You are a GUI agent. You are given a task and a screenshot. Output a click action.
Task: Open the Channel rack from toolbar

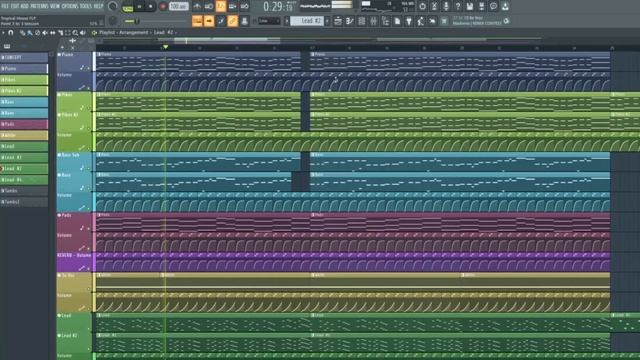point(362,21)
